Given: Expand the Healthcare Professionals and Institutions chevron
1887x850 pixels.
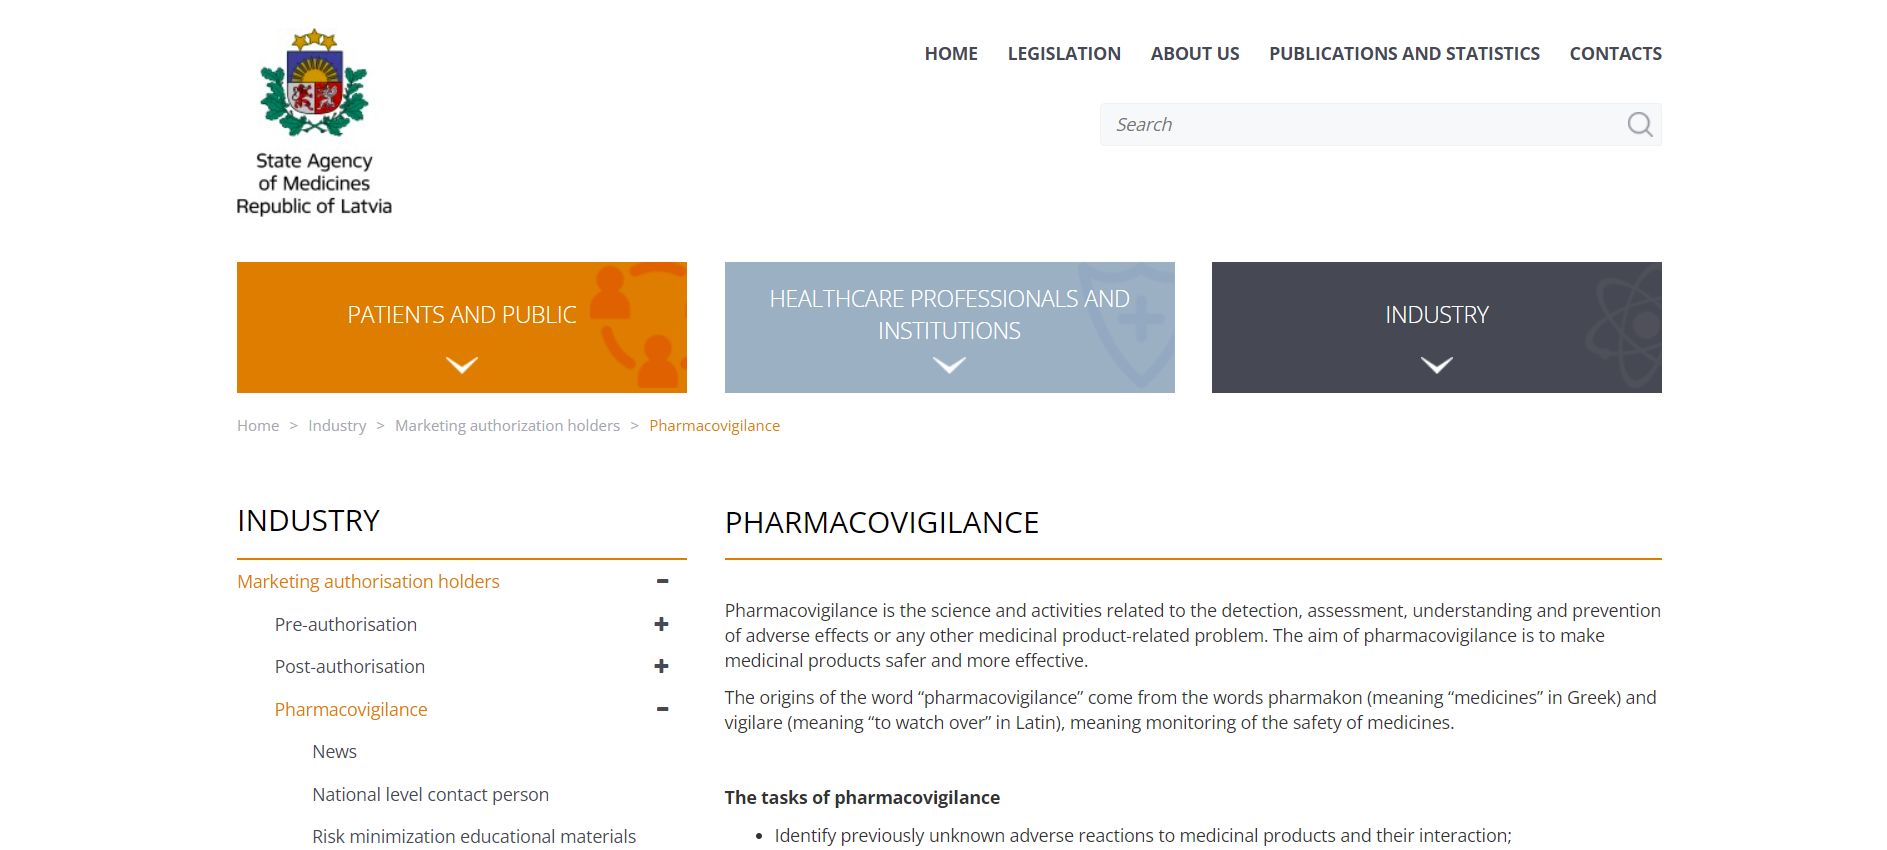Looking at the screenshot, I should click(949, 365).
